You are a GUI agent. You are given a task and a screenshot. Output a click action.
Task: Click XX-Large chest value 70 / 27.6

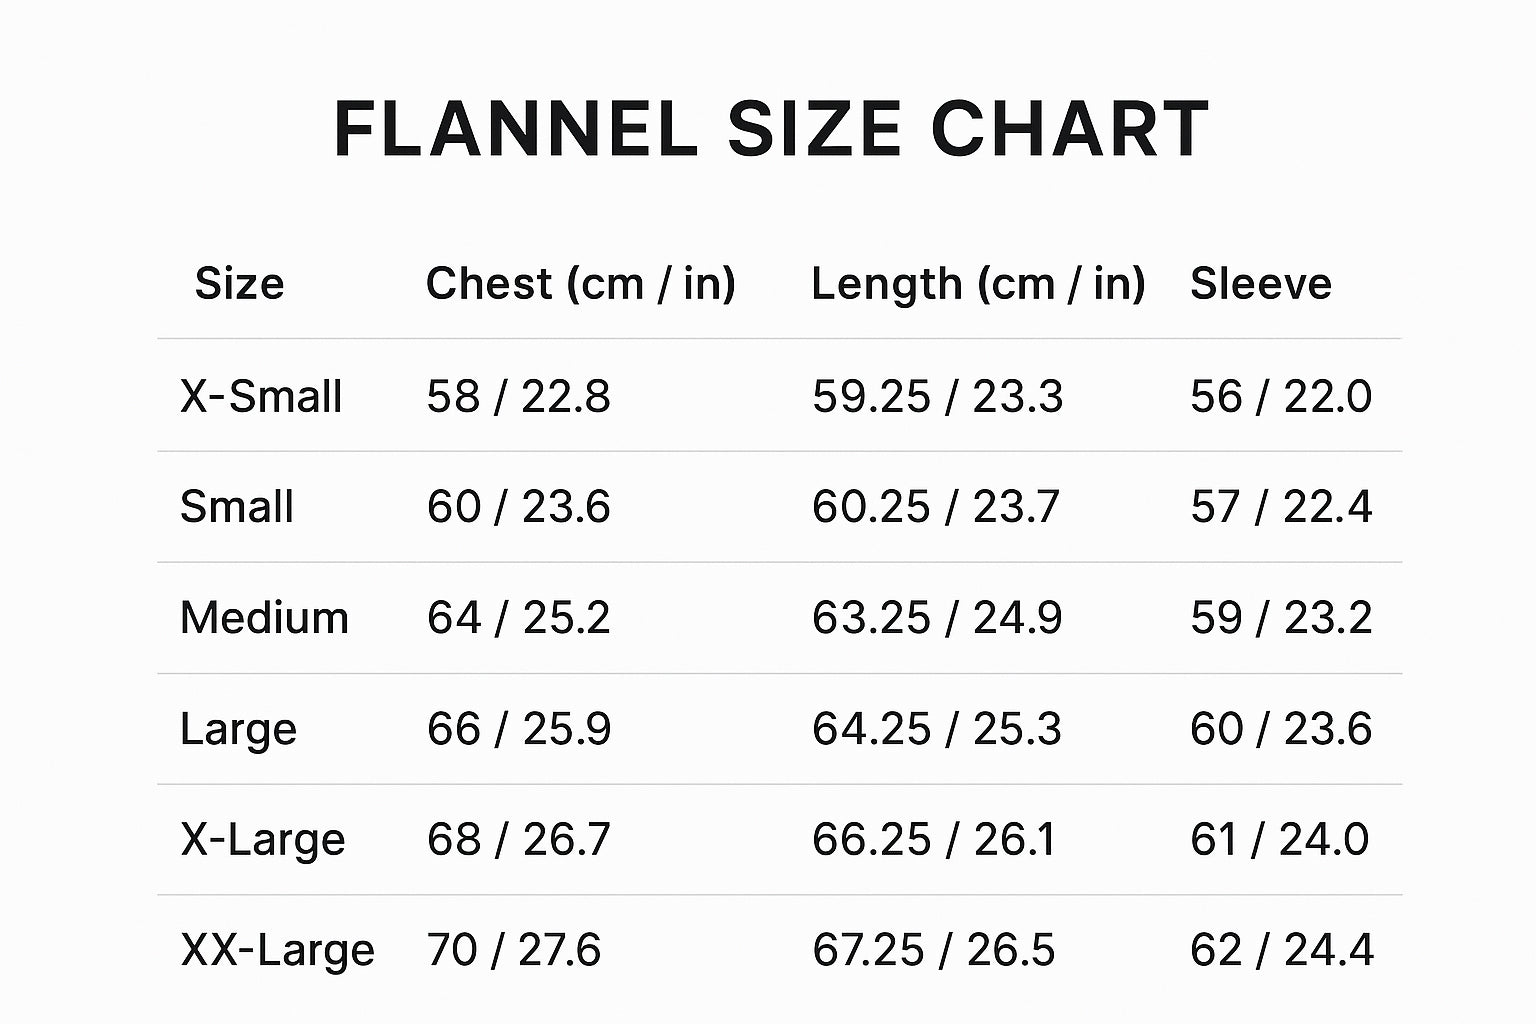coord(514,950)
